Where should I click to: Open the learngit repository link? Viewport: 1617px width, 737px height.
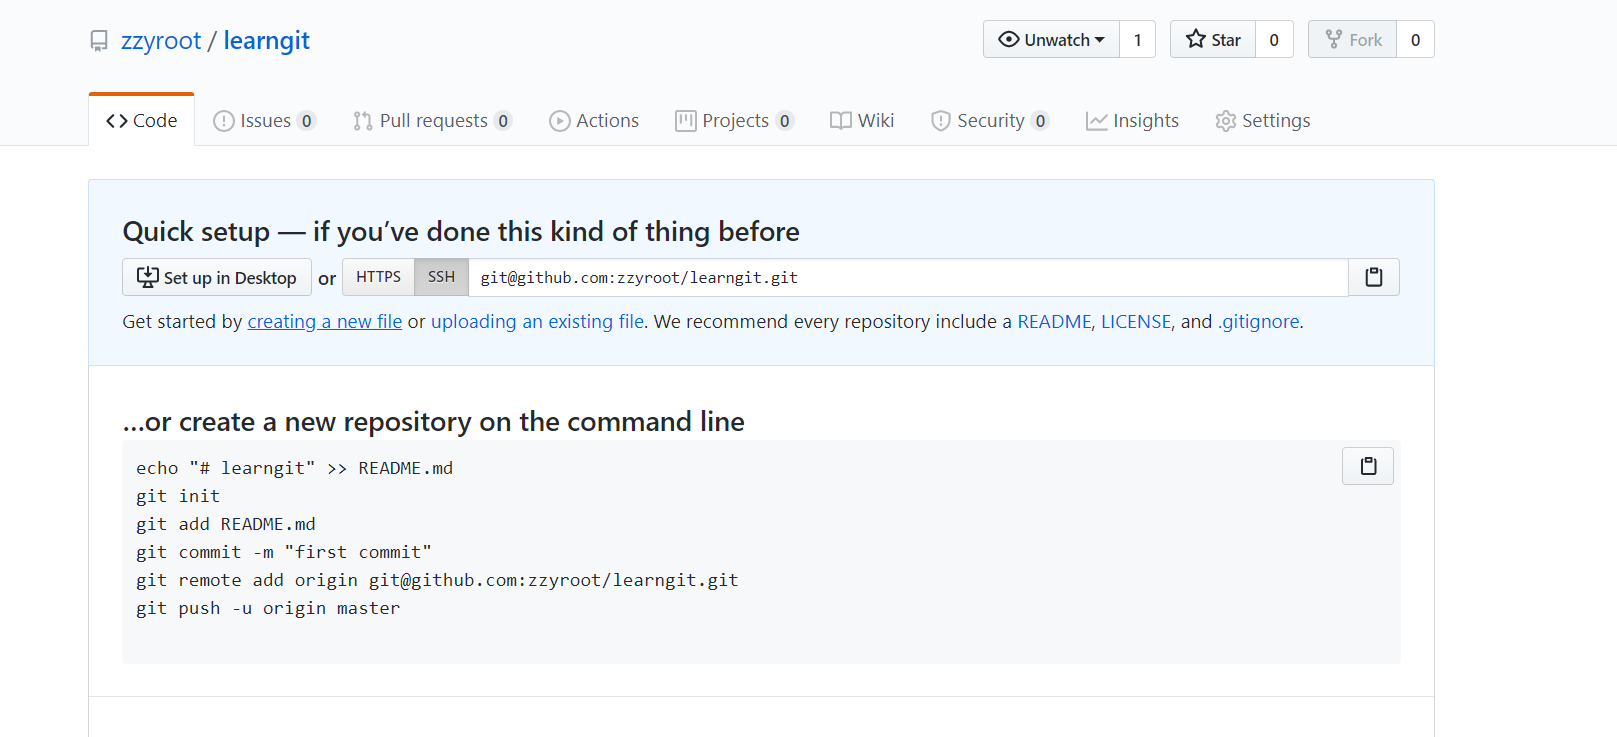[x=267, y=41]
